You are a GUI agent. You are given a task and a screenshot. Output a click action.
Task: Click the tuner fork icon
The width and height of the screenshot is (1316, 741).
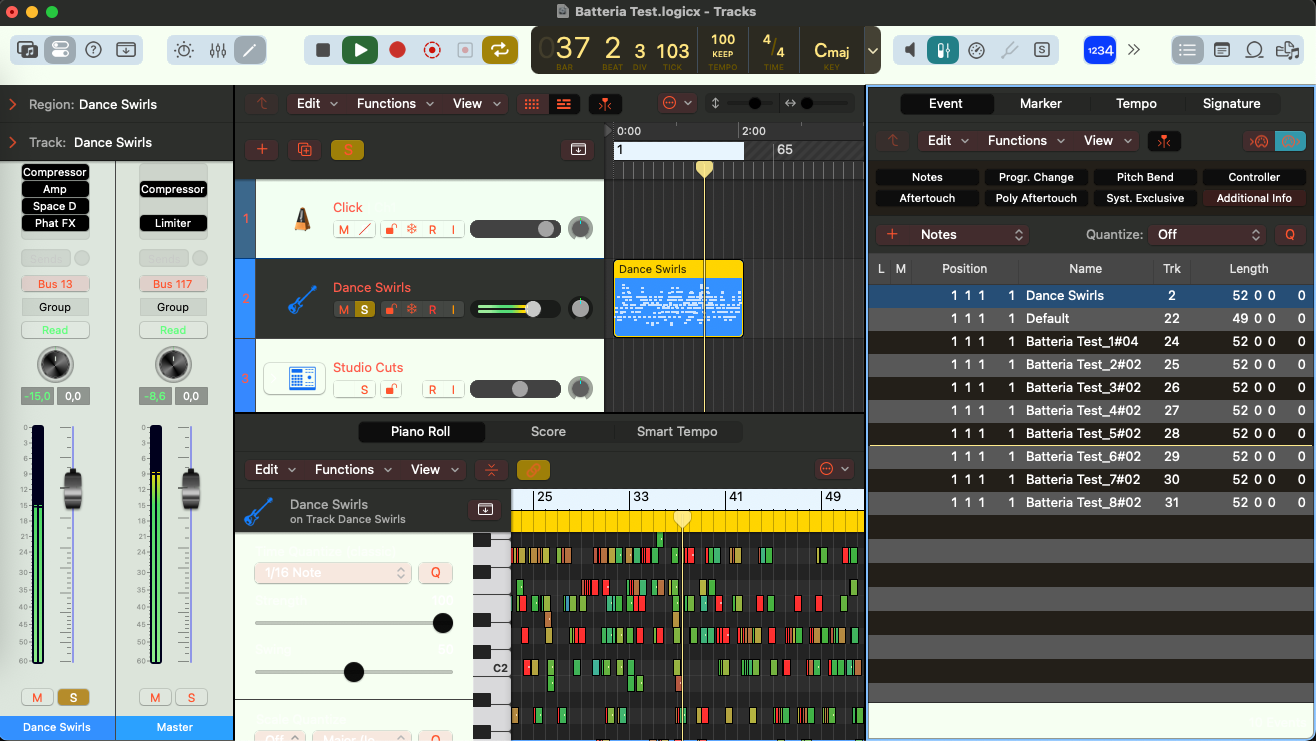pyautogui.click(x=1010, y=50)
